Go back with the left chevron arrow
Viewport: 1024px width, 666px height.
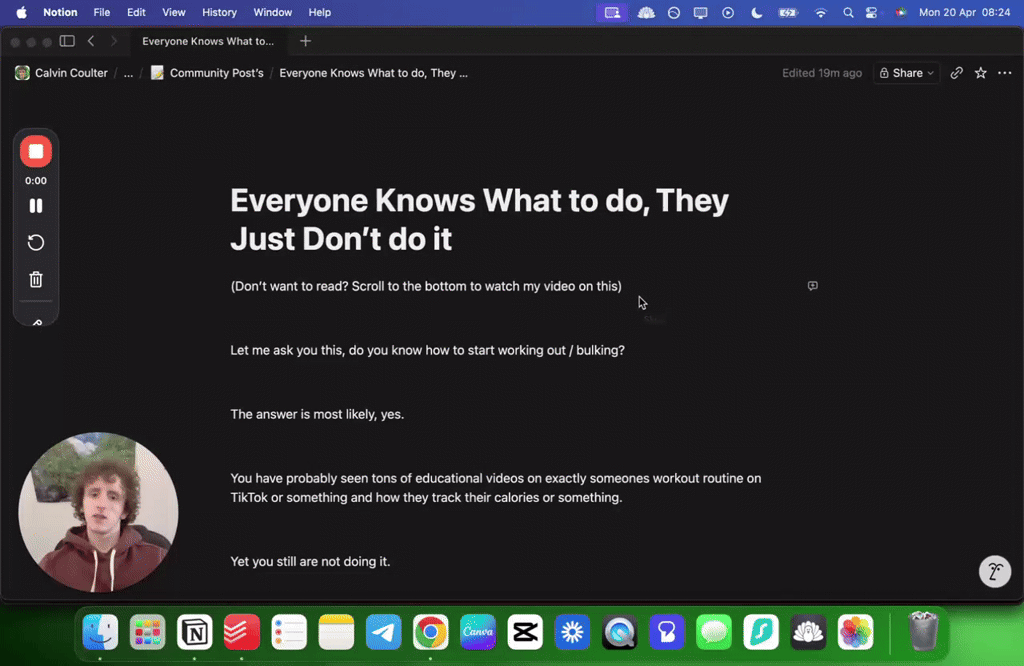[91, 41]
